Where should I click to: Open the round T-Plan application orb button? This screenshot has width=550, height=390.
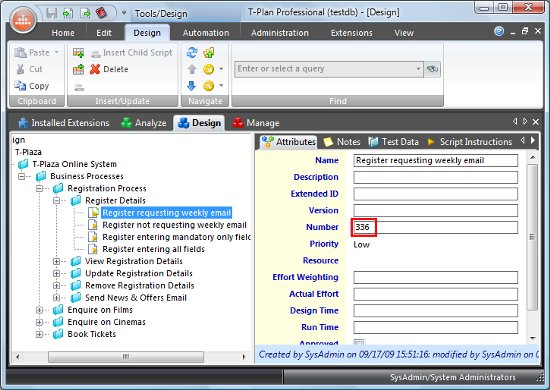pyautogui.click(x=23, y=21)
